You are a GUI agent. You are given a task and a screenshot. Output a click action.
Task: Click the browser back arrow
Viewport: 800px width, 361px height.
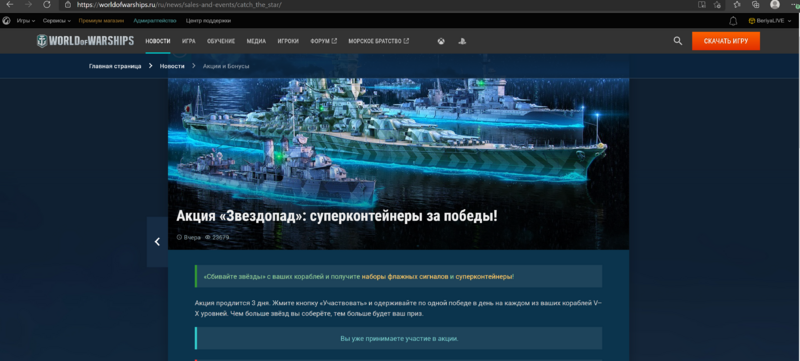10,4
